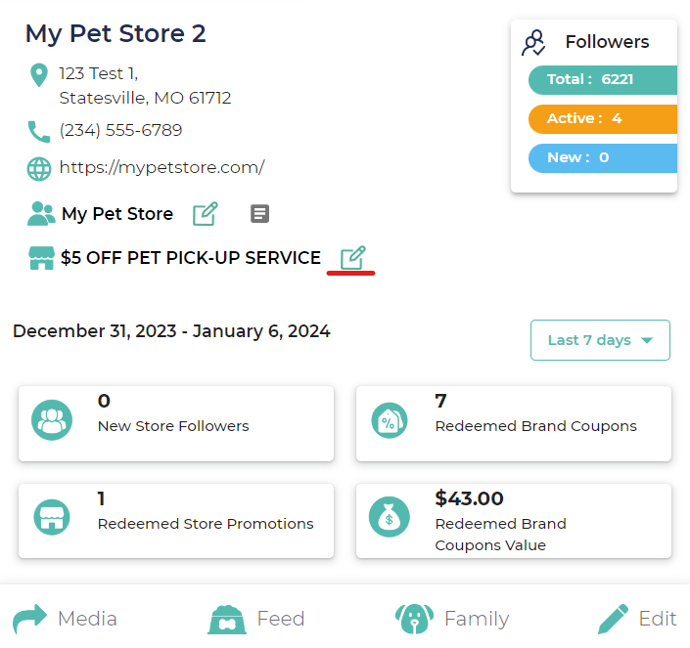Open the document icon beside My Pet Store
This screenshot has height=648, width=690.
(259, 213)
